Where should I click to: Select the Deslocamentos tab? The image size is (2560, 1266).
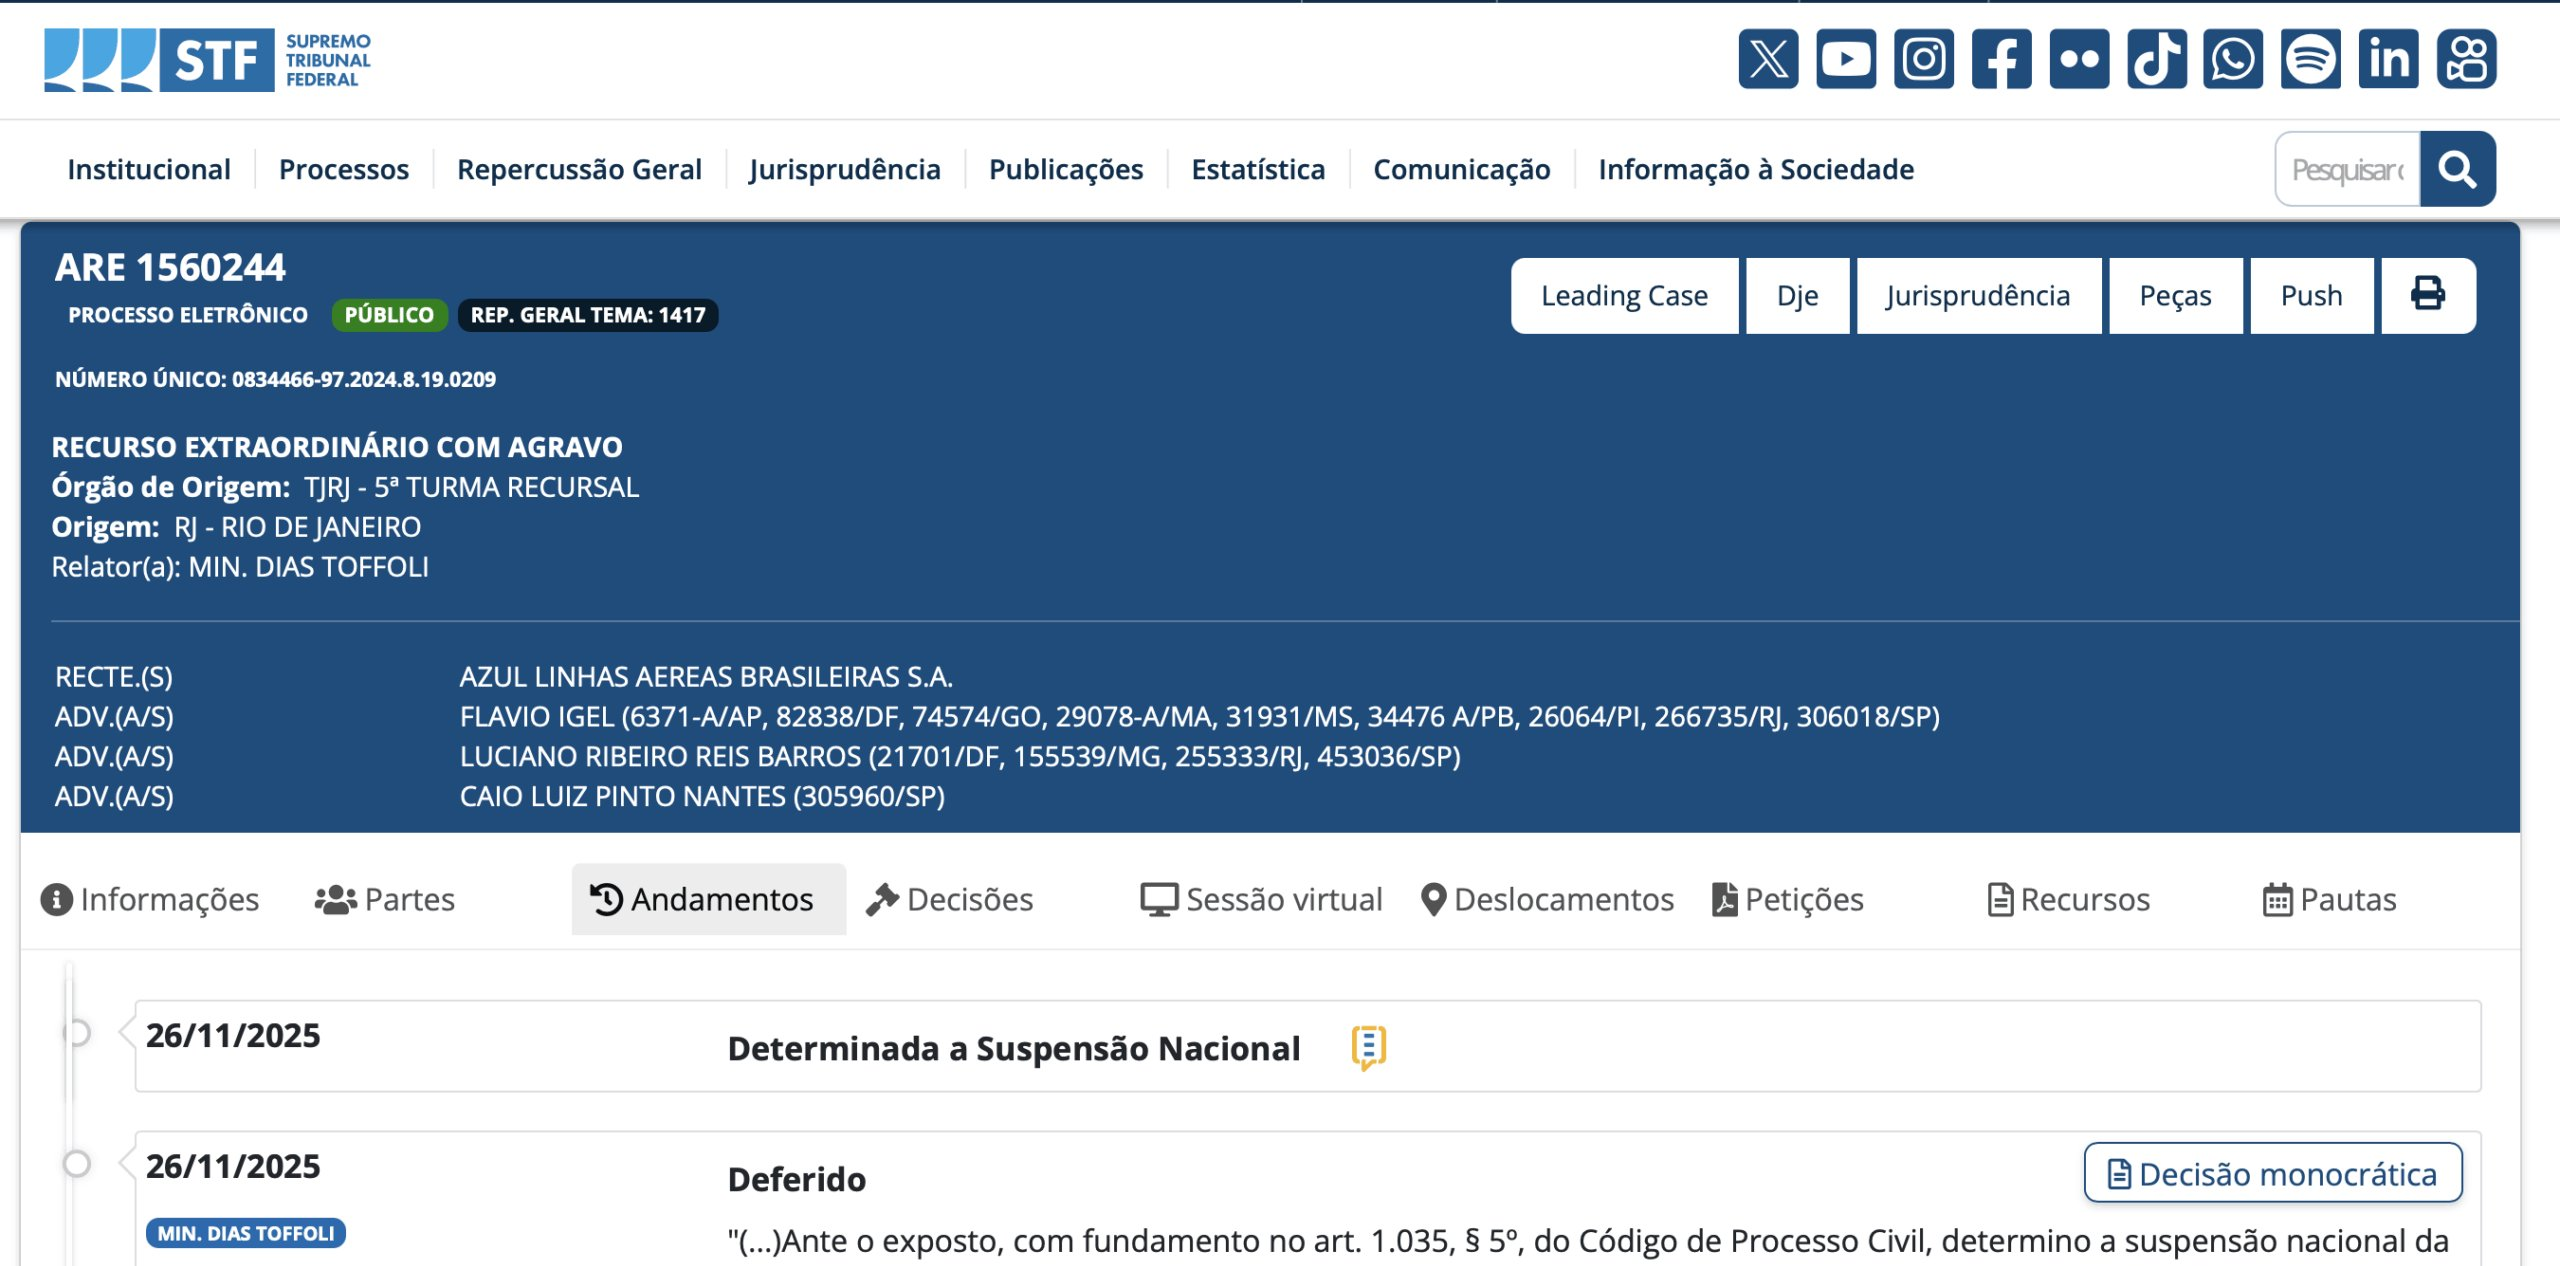click(x=1548, y=899)
